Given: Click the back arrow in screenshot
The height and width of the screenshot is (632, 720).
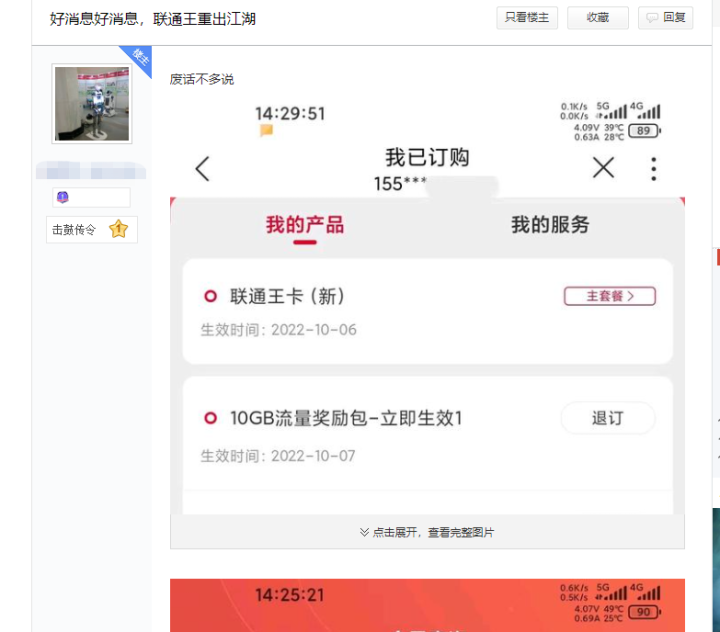Looking at the screenshot, I should pyautogui.click(x=202, y=169).
